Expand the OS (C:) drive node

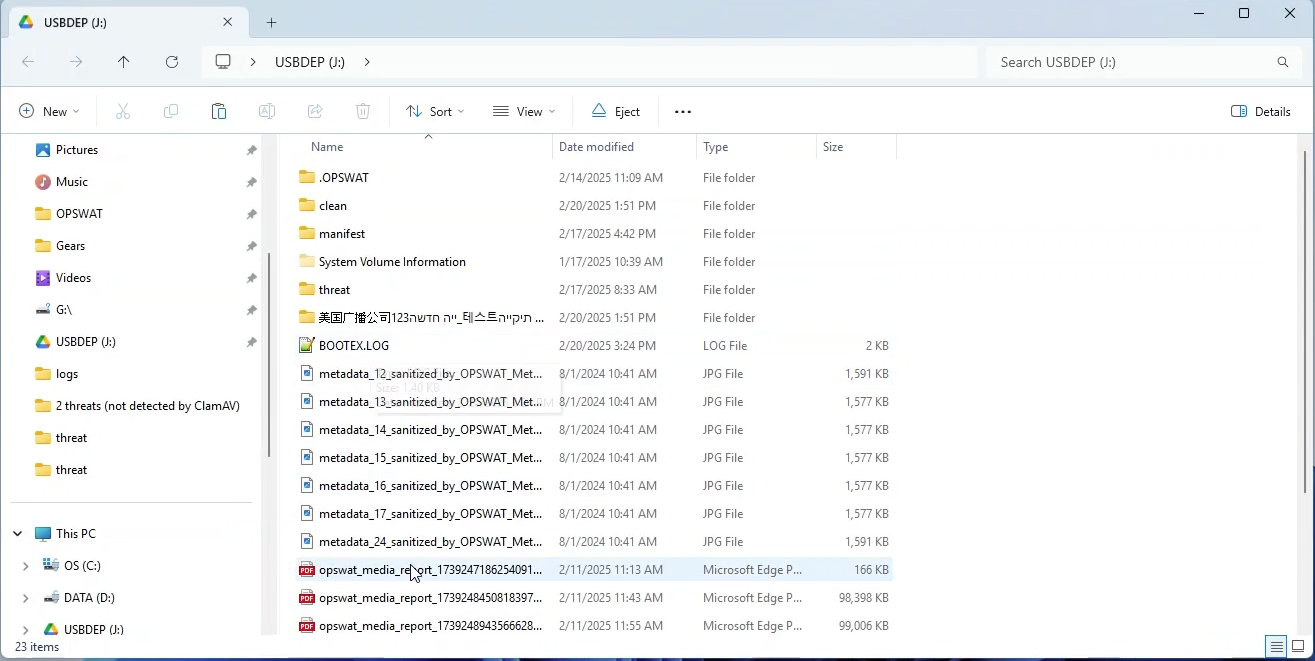tap(25, 566)
